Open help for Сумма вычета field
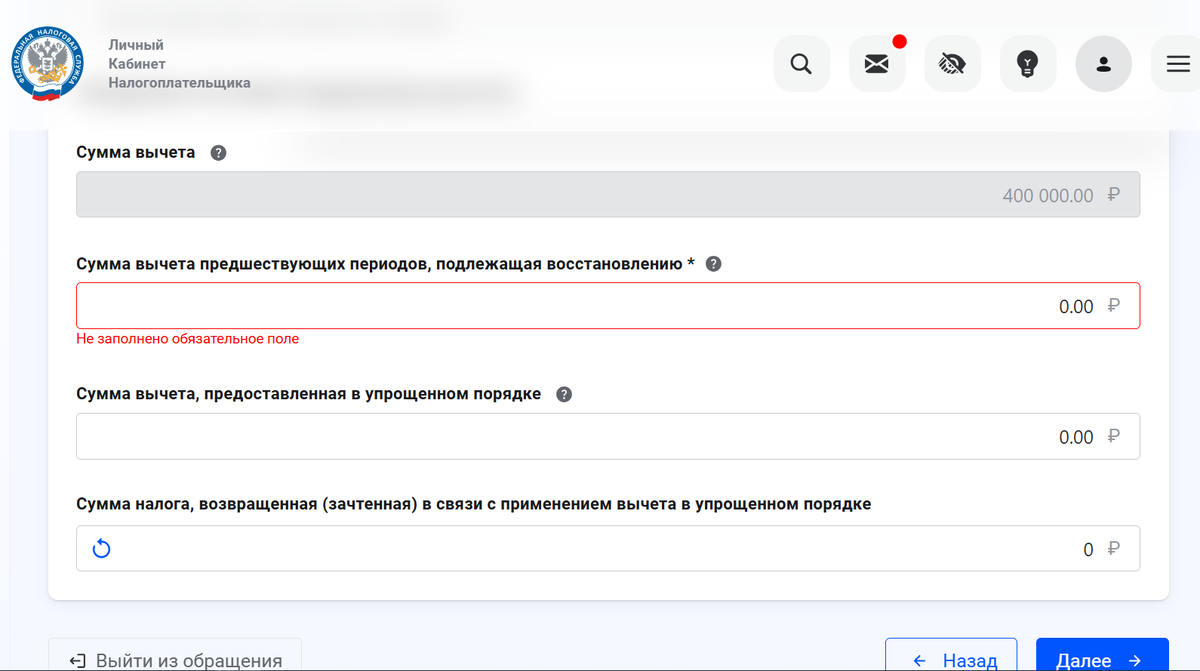Viewport: 1200px width, 671px height. 218,152
